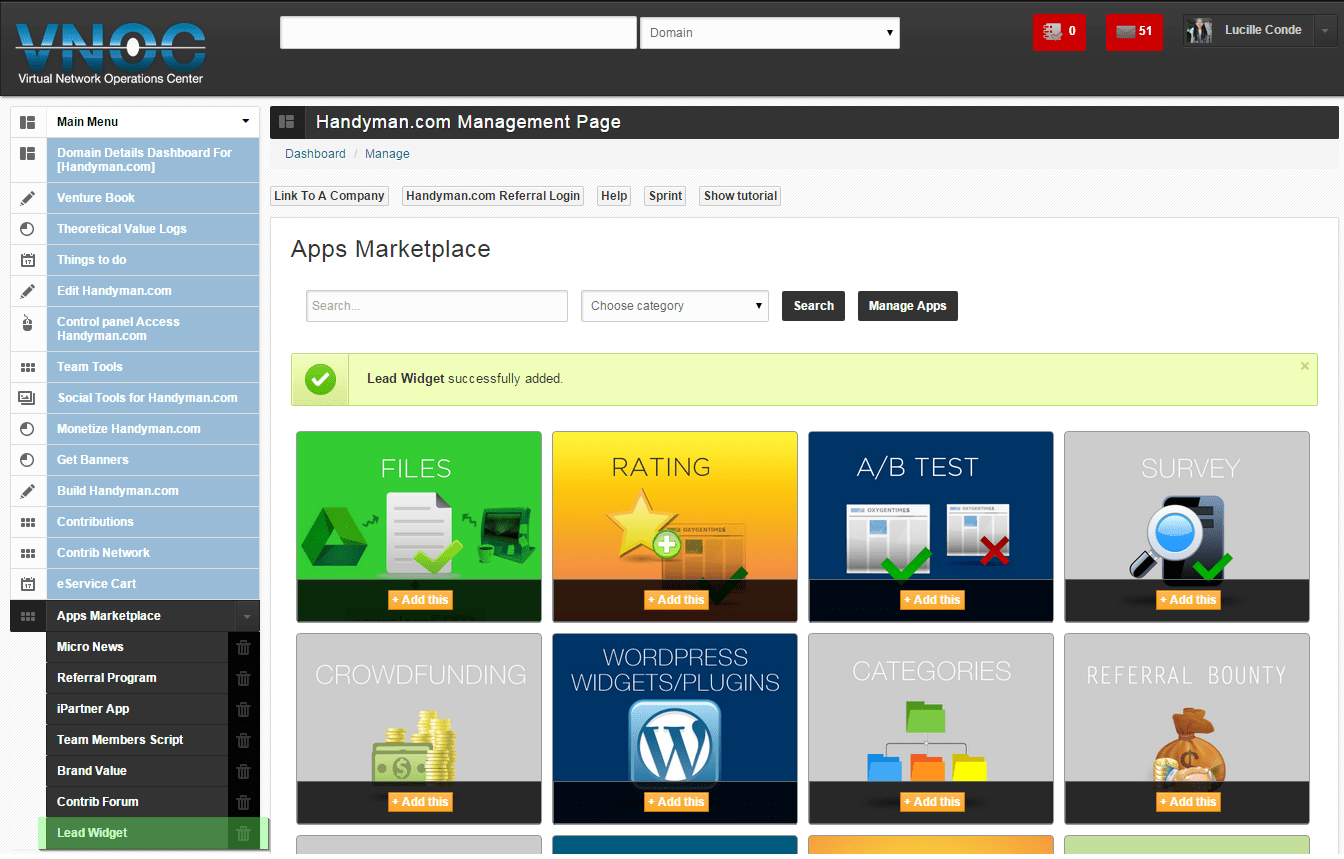The image size is (1344, 859).
Task: Expand the Main Menu dropdown arrow
Action: (246, 122)
